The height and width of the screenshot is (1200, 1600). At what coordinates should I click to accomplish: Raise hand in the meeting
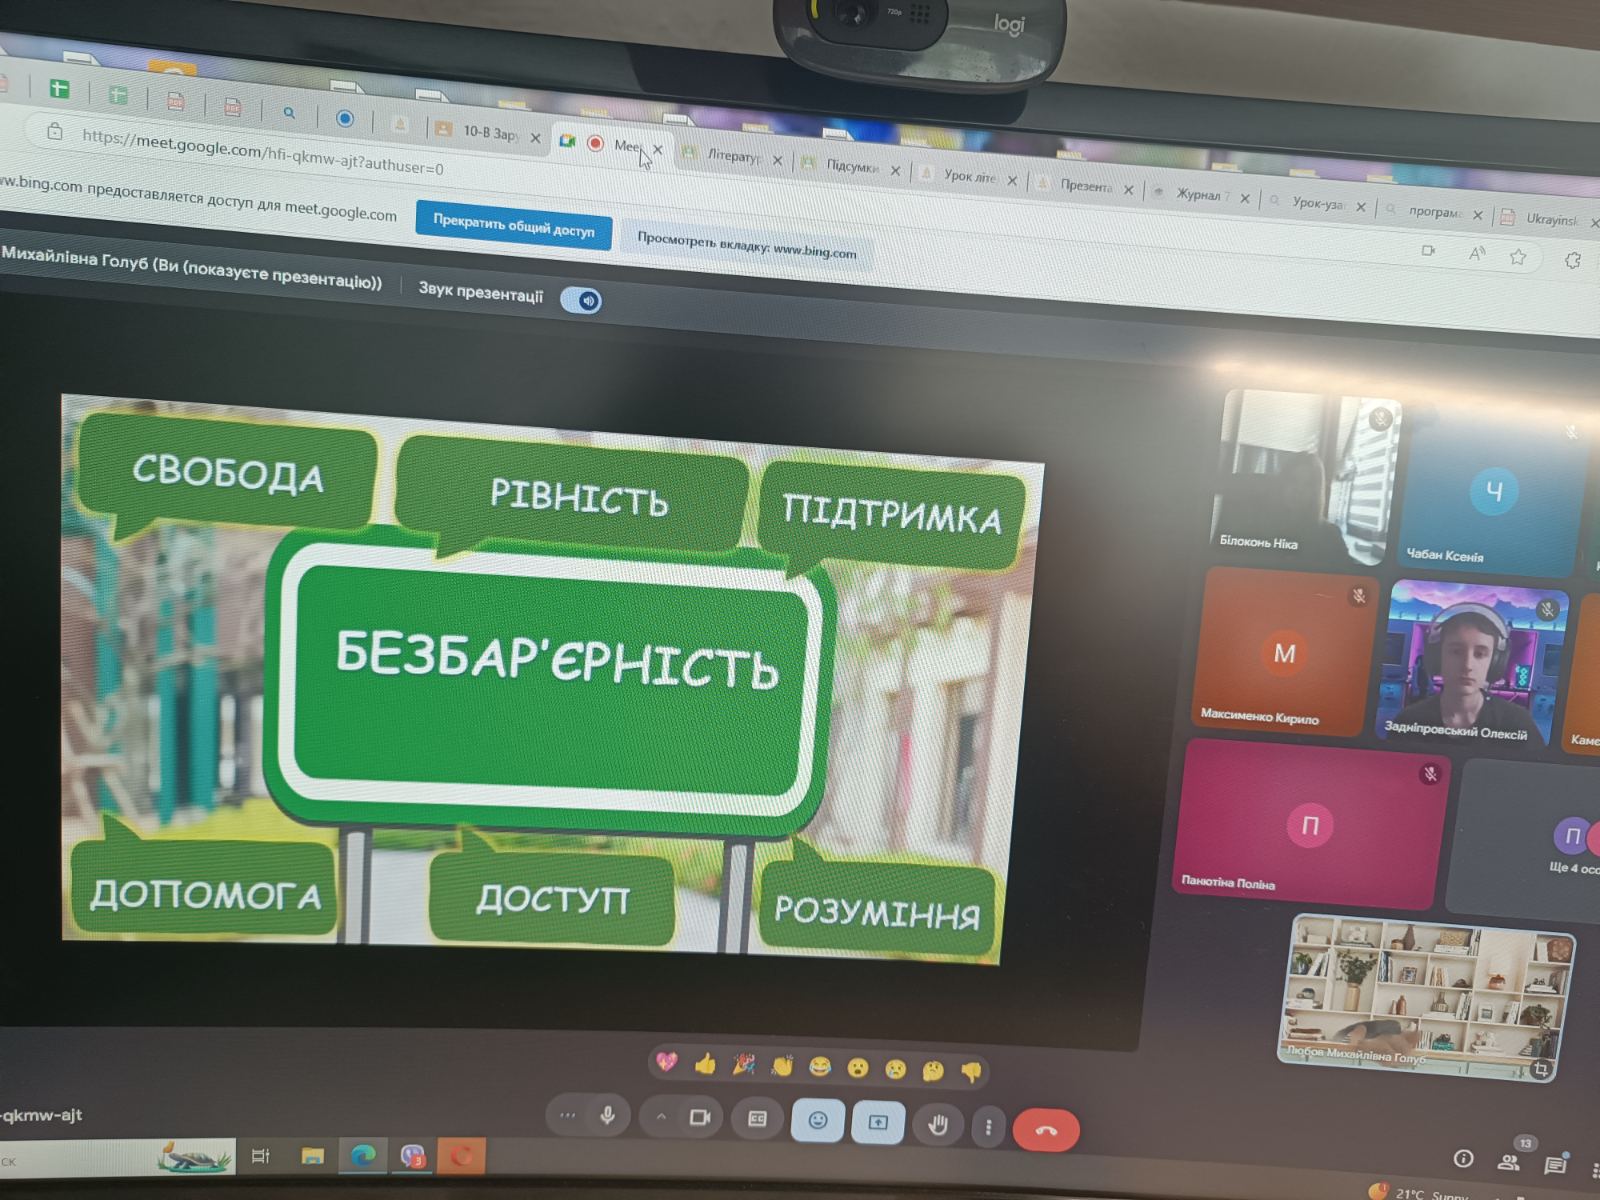coord(937,1125)
